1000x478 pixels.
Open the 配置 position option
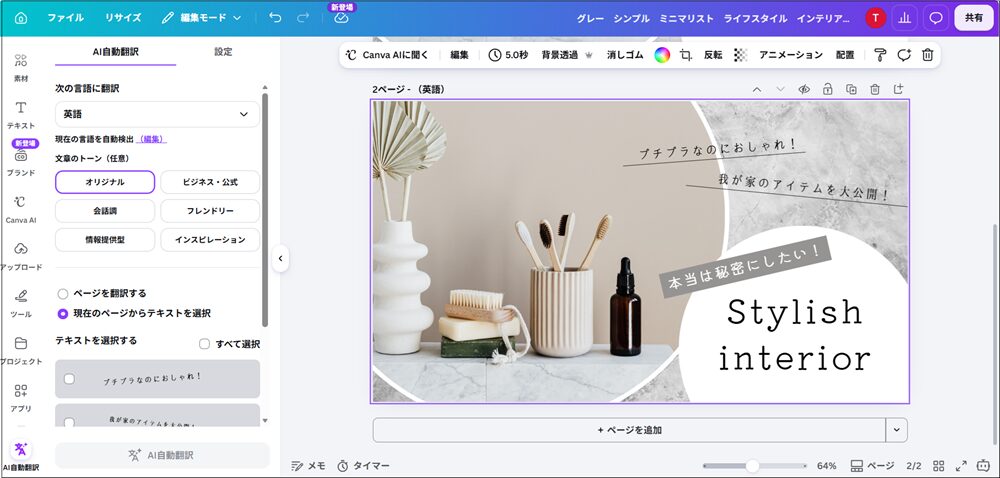click(845, 55)
